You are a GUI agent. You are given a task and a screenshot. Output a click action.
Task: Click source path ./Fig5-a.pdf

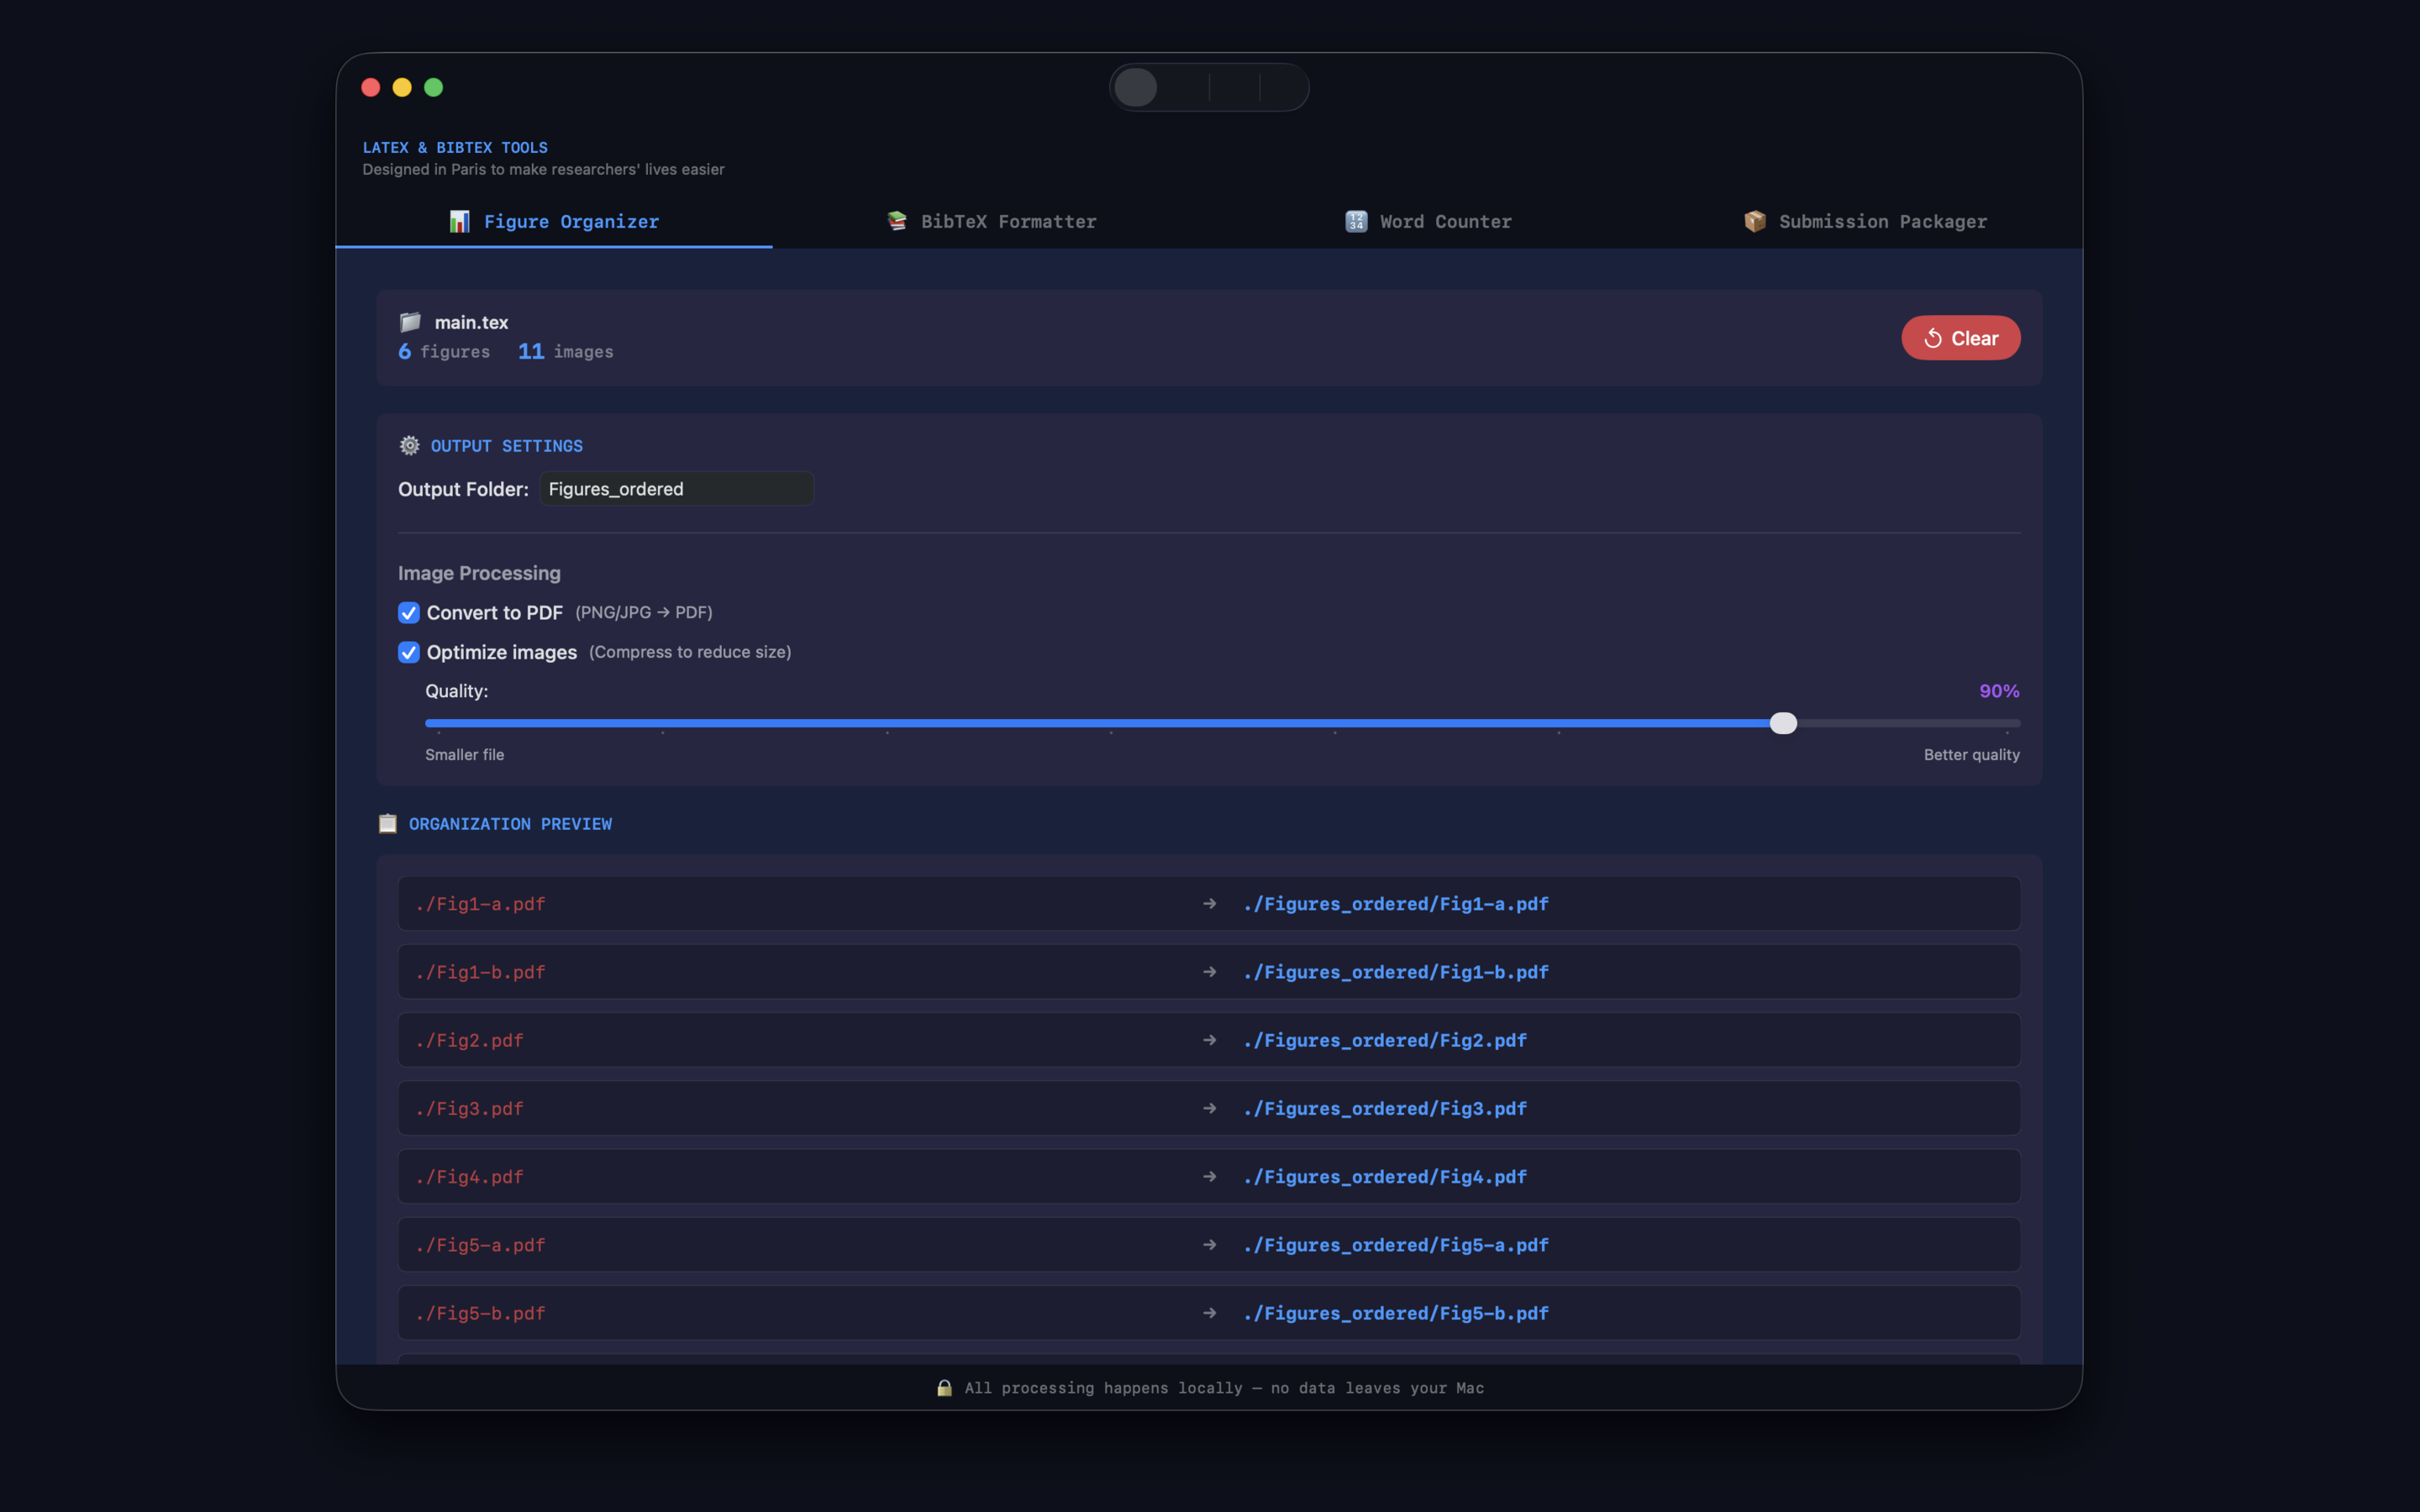coord(480,1245)
